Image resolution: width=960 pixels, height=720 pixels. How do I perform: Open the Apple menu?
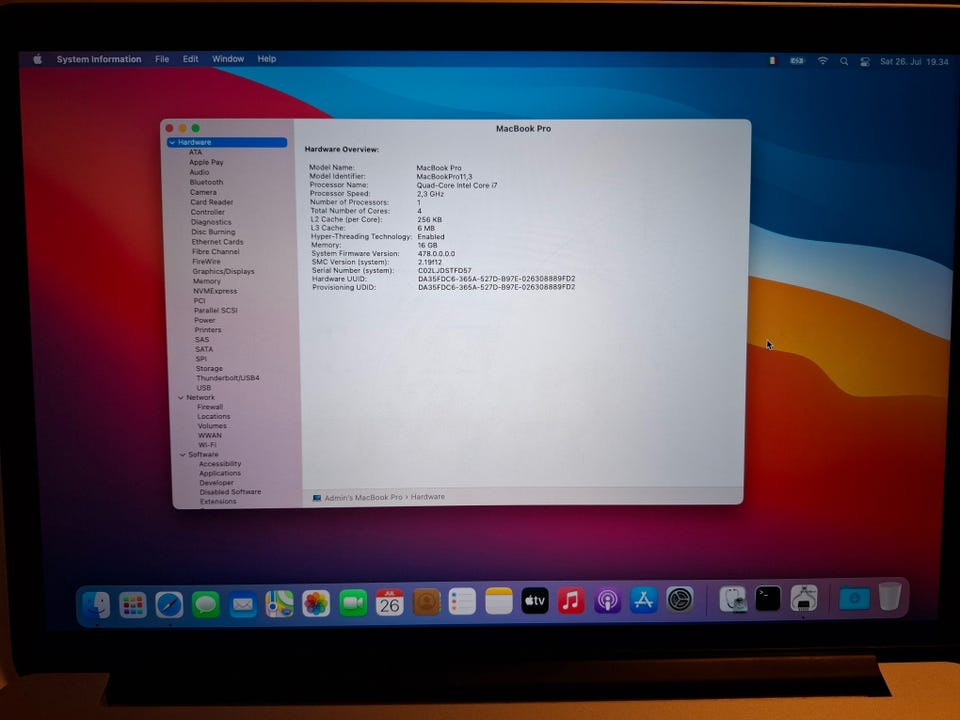click(x=37, y=59)
